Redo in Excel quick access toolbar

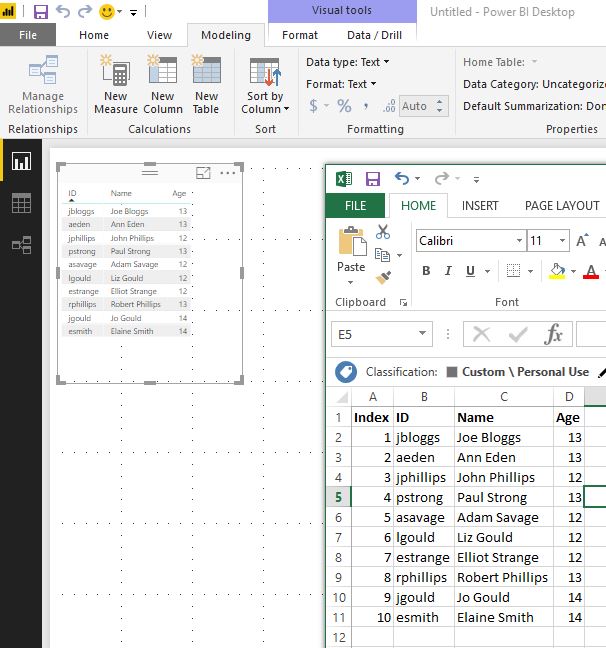(442, 179)
